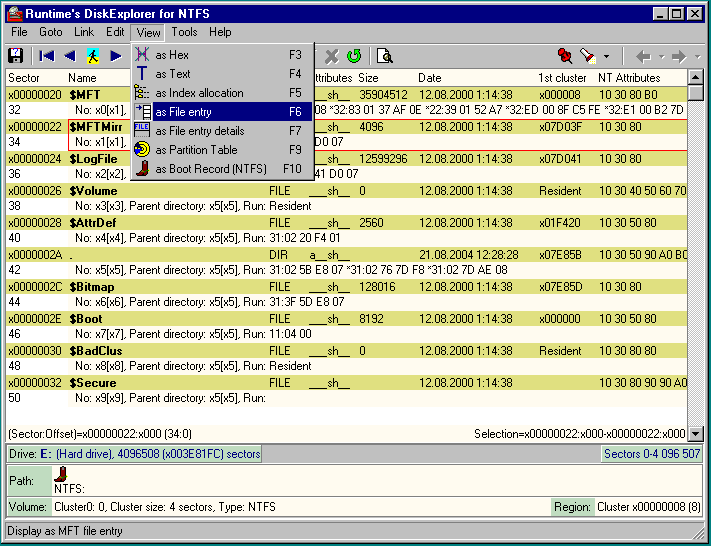Click first cluster value x01F420

tap(560, 223)
